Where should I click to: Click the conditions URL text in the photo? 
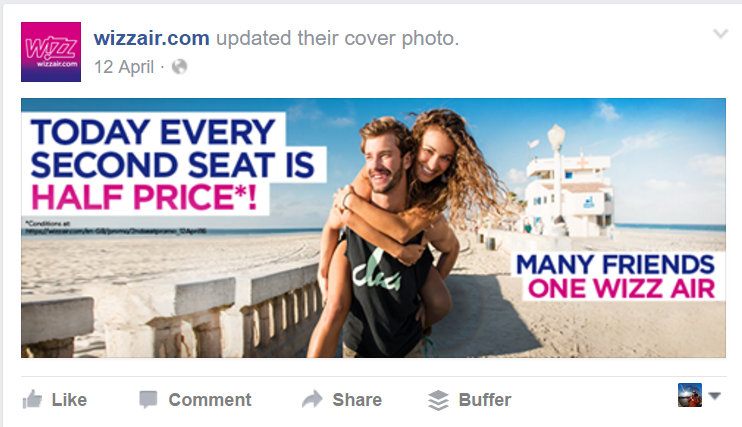pyautogui.click(x=116, y=231)
